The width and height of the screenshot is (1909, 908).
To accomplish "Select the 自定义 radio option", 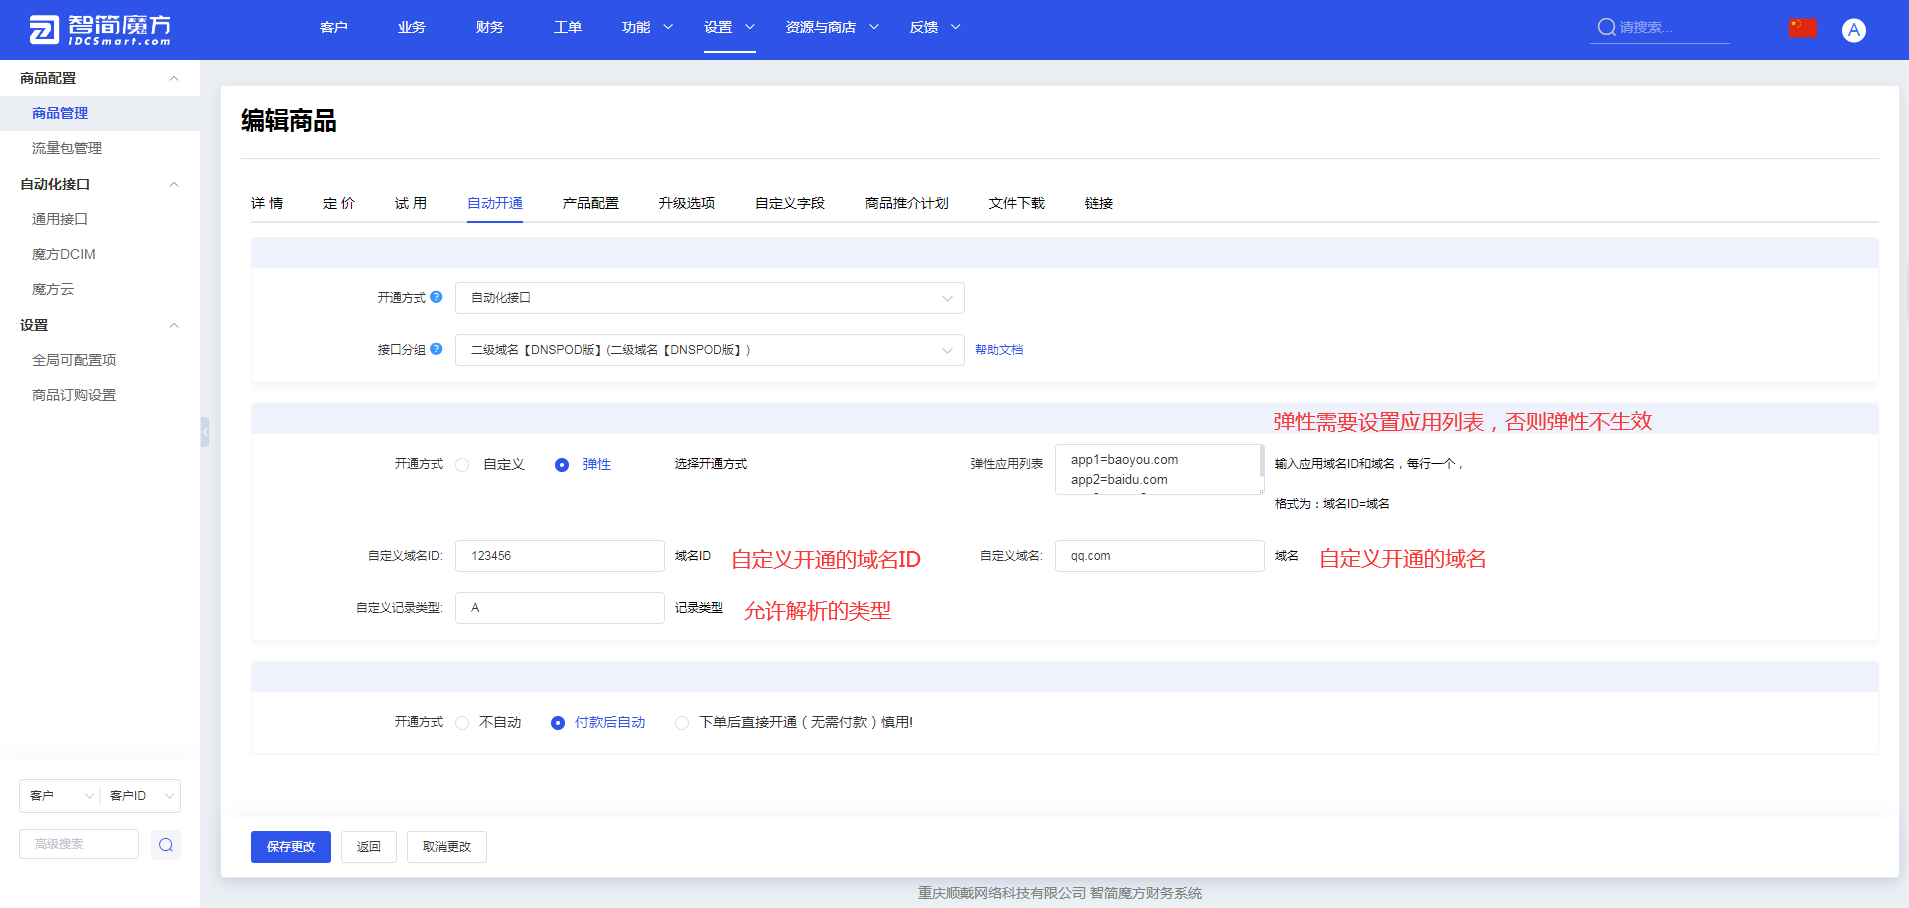I will tap(462, 465).
